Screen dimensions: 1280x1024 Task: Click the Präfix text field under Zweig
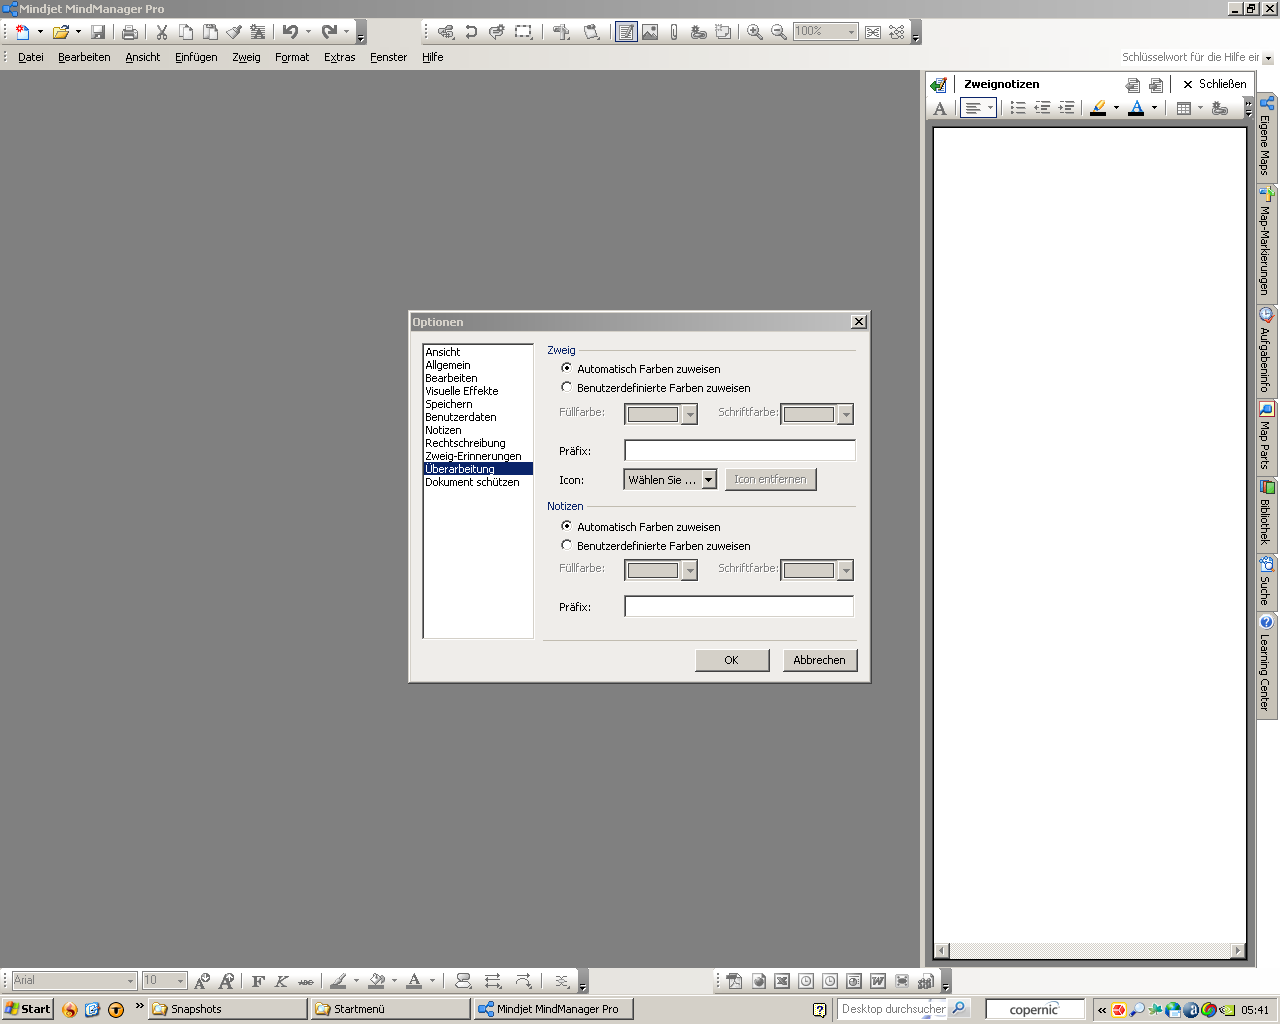click(x=739, y=451)
